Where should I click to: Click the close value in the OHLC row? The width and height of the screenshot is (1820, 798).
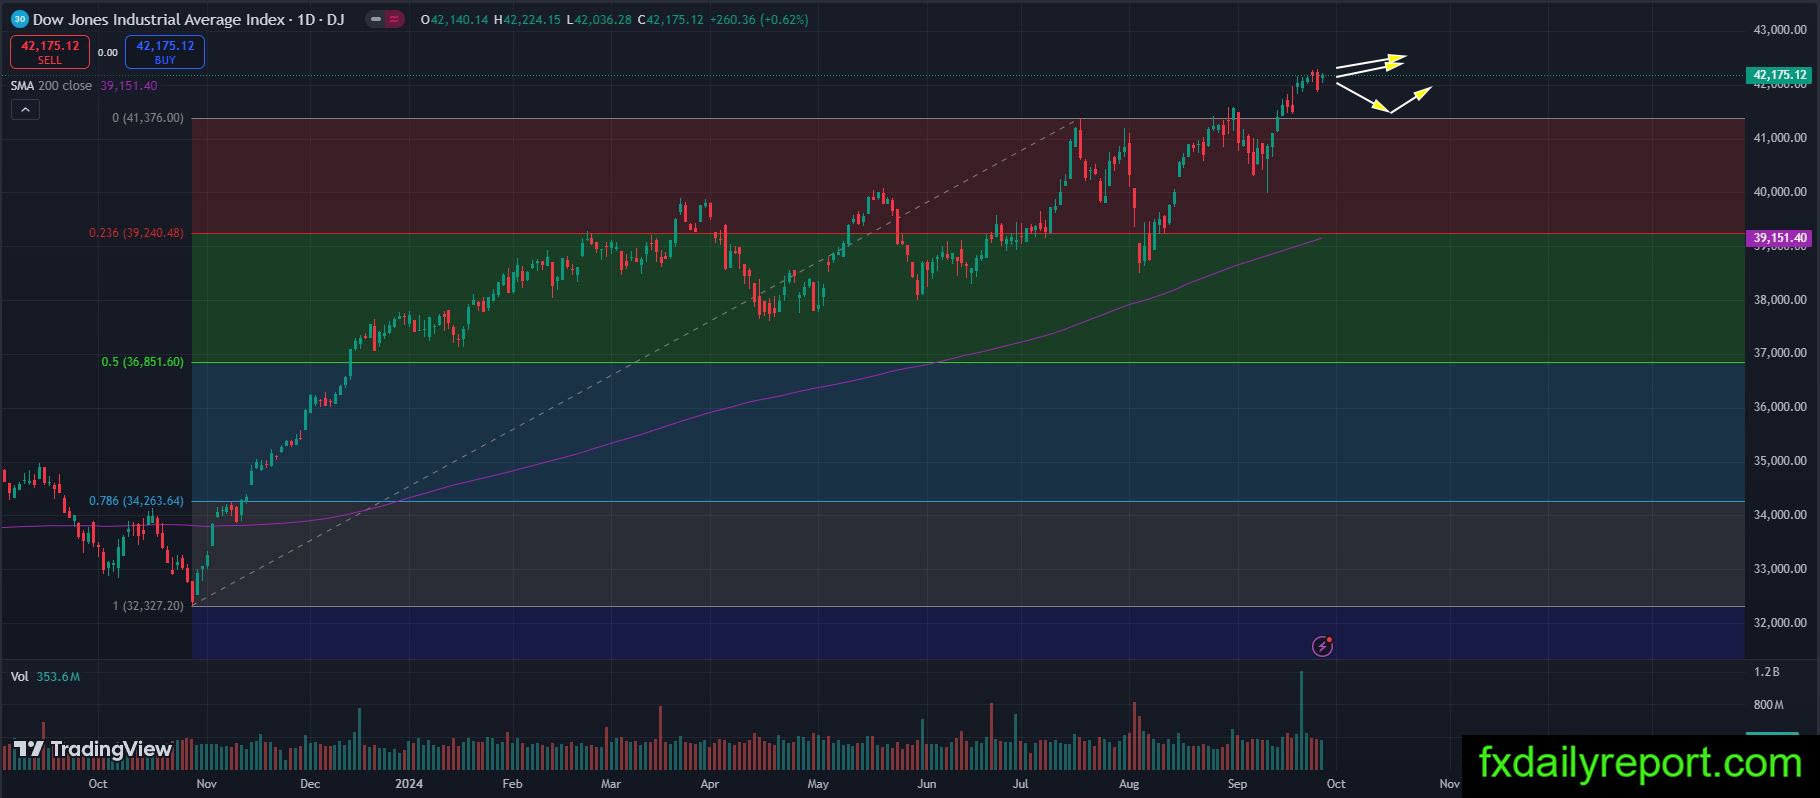670,19
